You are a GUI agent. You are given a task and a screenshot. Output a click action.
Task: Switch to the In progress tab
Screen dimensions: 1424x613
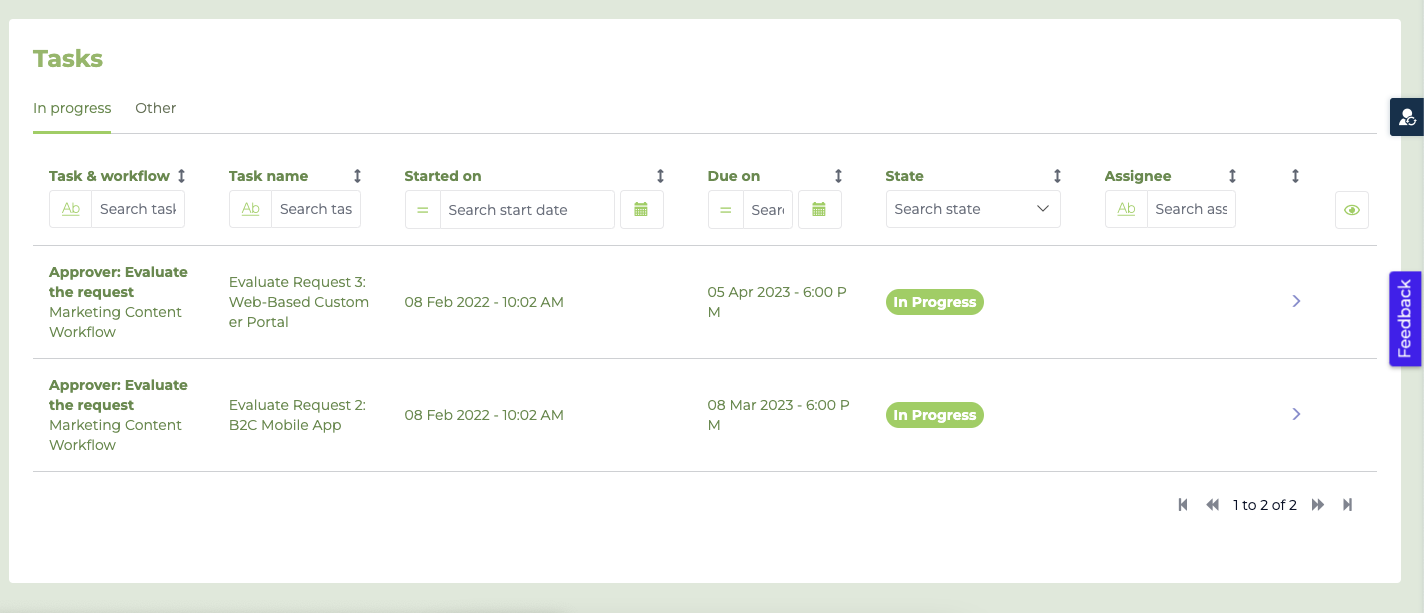[x=72, y=108]
